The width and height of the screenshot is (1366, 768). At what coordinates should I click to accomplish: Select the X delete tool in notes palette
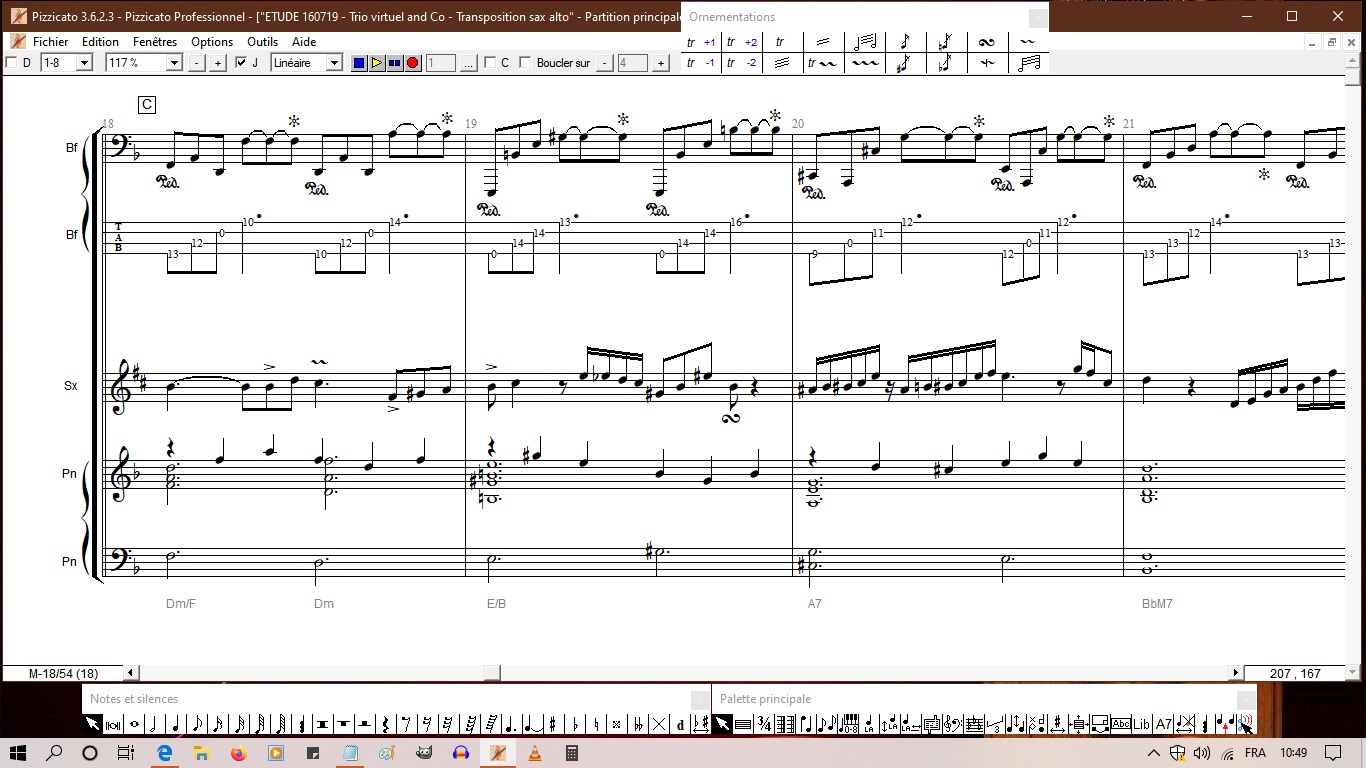[658, 725]
